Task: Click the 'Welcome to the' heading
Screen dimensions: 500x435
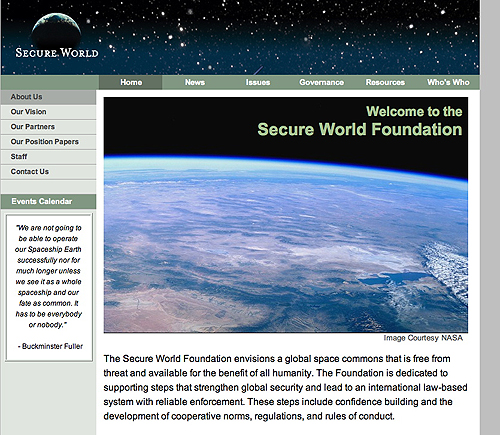Action: tap(414, 111)
